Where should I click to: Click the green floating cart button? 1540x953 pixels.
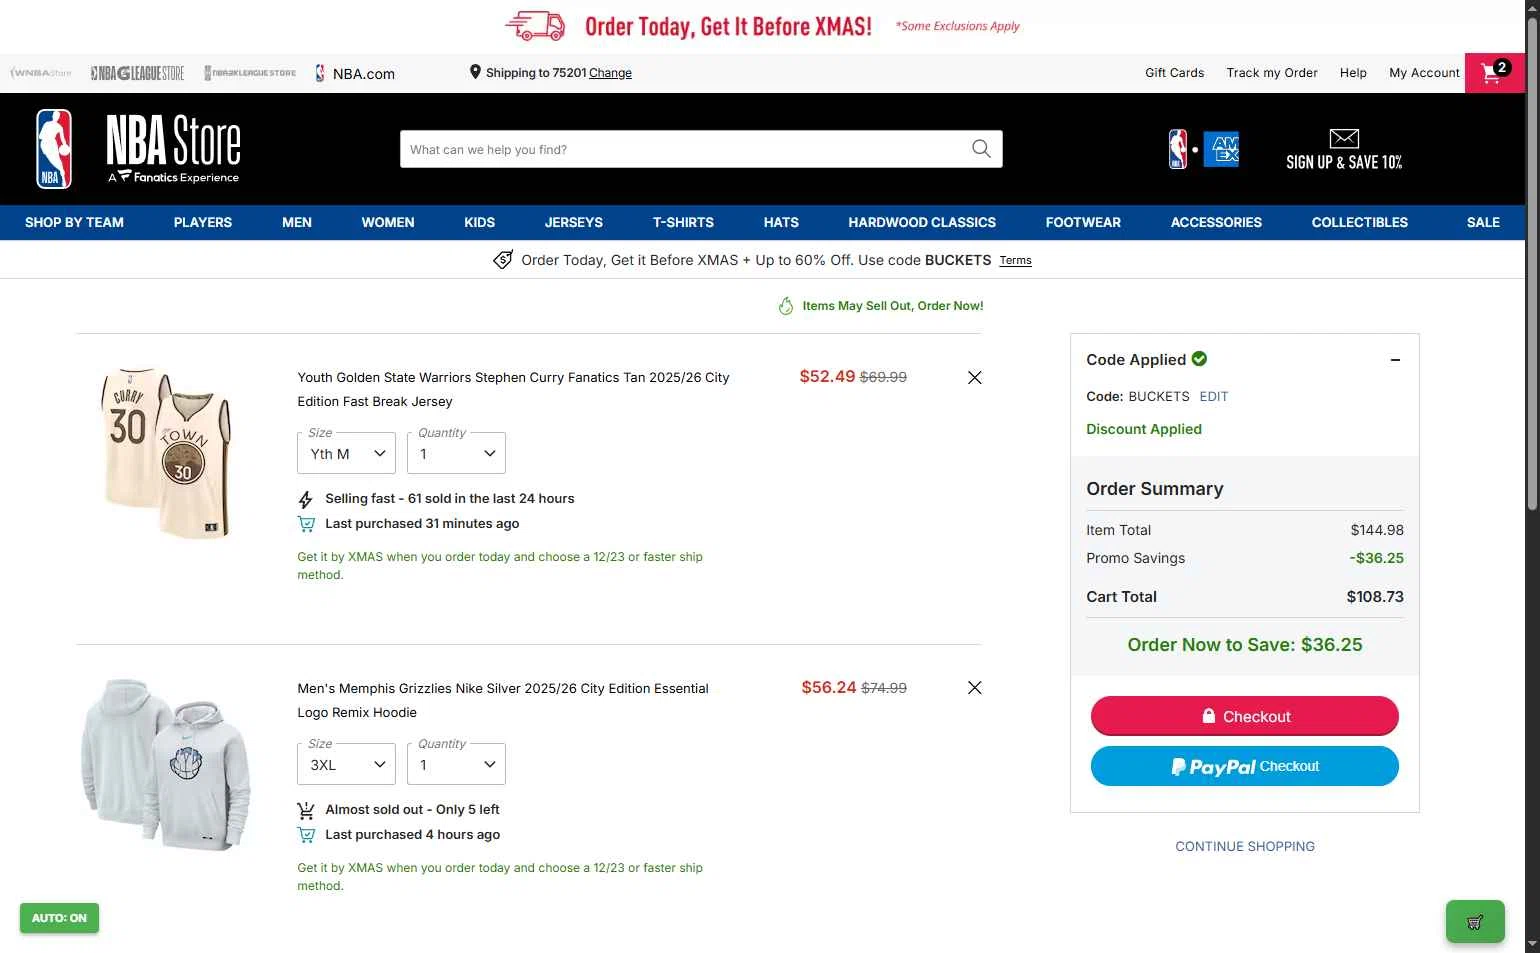coord(1475,922)
